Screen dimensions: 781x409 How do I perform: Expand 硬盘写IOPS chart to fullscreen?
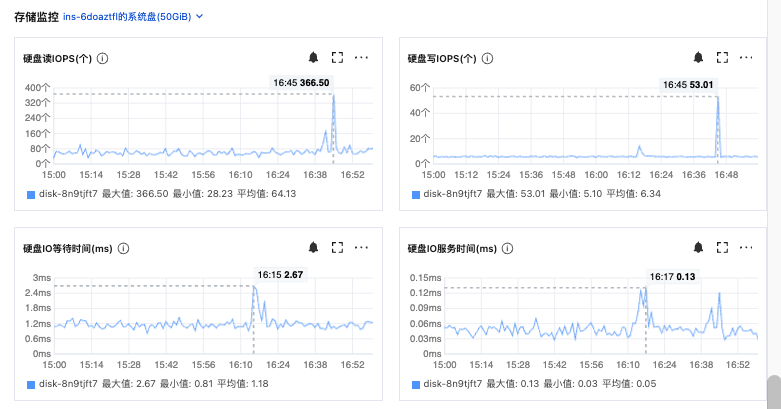[722, 58]
